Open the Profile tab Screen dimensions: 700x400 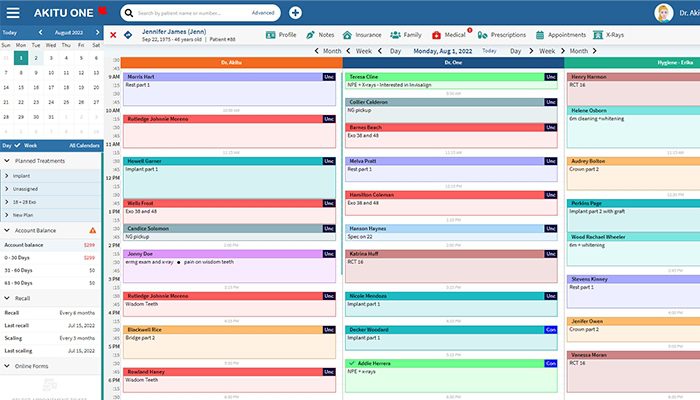tap(281, 35)
